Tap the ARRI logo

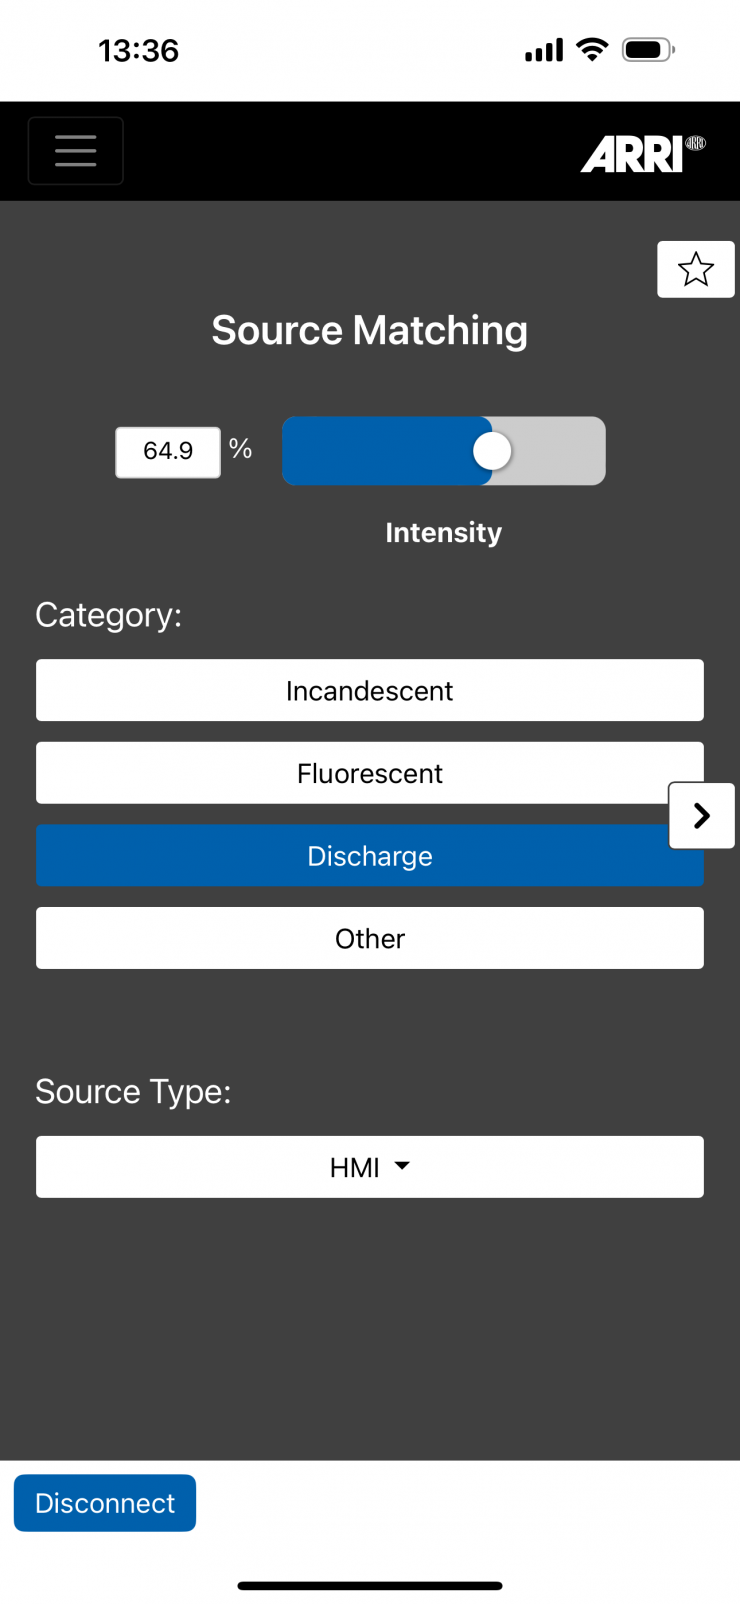pos(641,154)
